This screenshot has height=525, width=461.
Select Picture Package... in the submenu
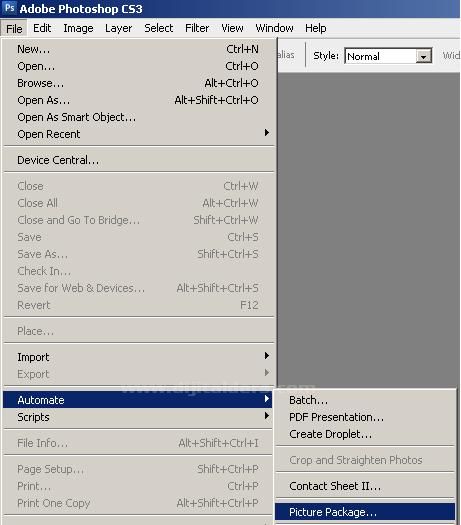pyautogui.click(x=365, y=512)
